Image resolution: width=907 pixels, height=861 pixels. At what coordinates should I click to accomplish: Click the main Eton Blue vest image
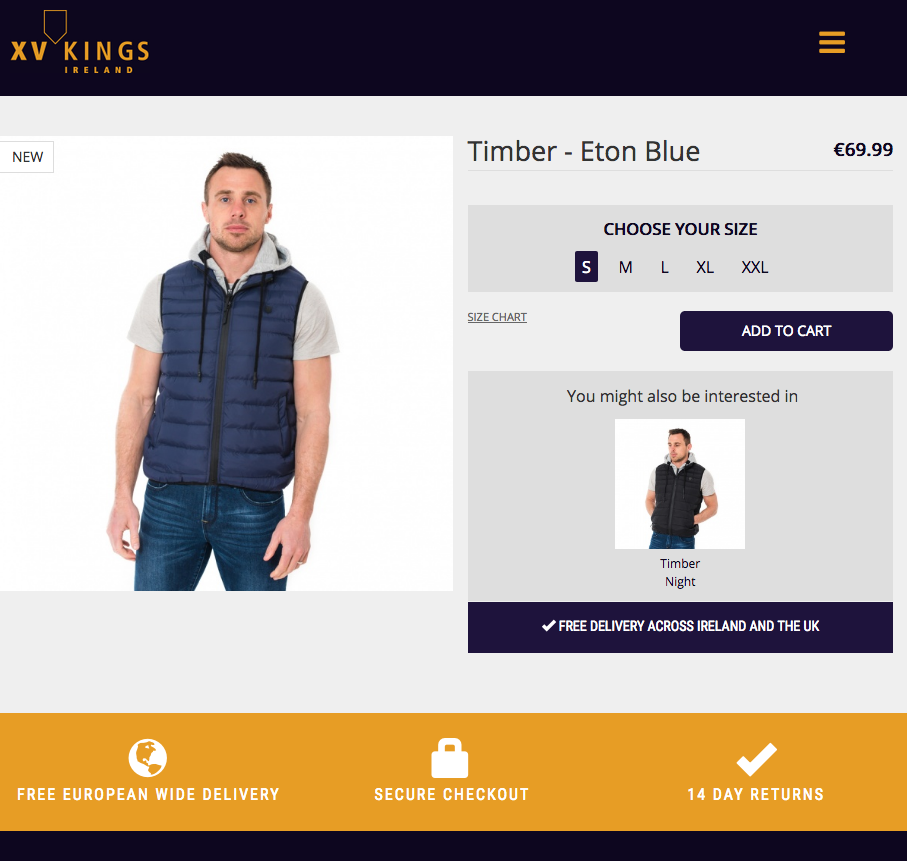(x=226, y=363)
